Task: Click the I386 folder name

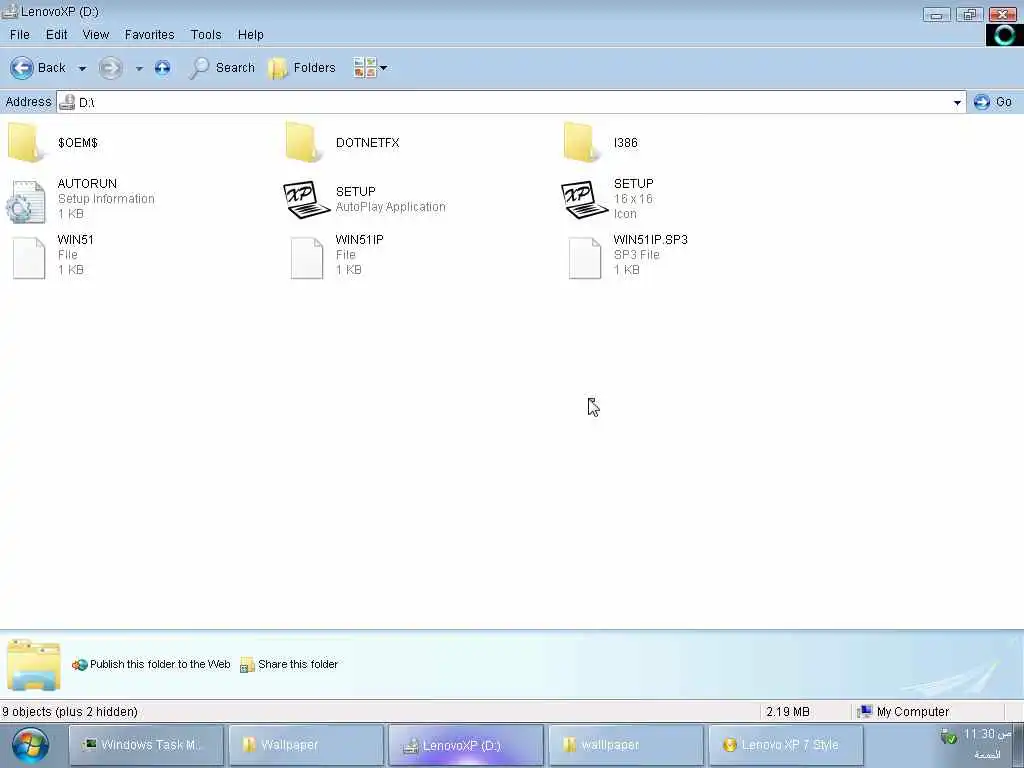Action: pos(626,142)
